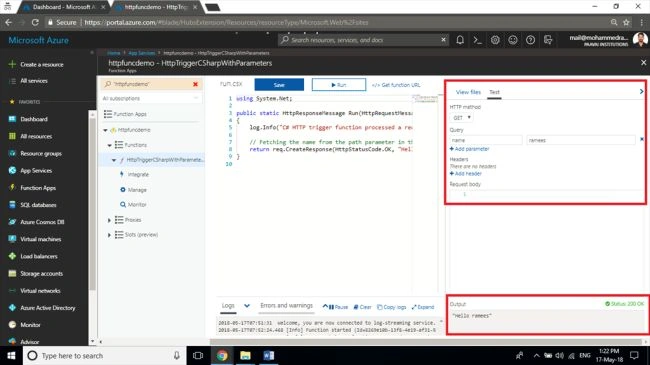Collapse the Functions tree node
The width and height of the screenshot is (650, 365).
click(x=109, y=145)
